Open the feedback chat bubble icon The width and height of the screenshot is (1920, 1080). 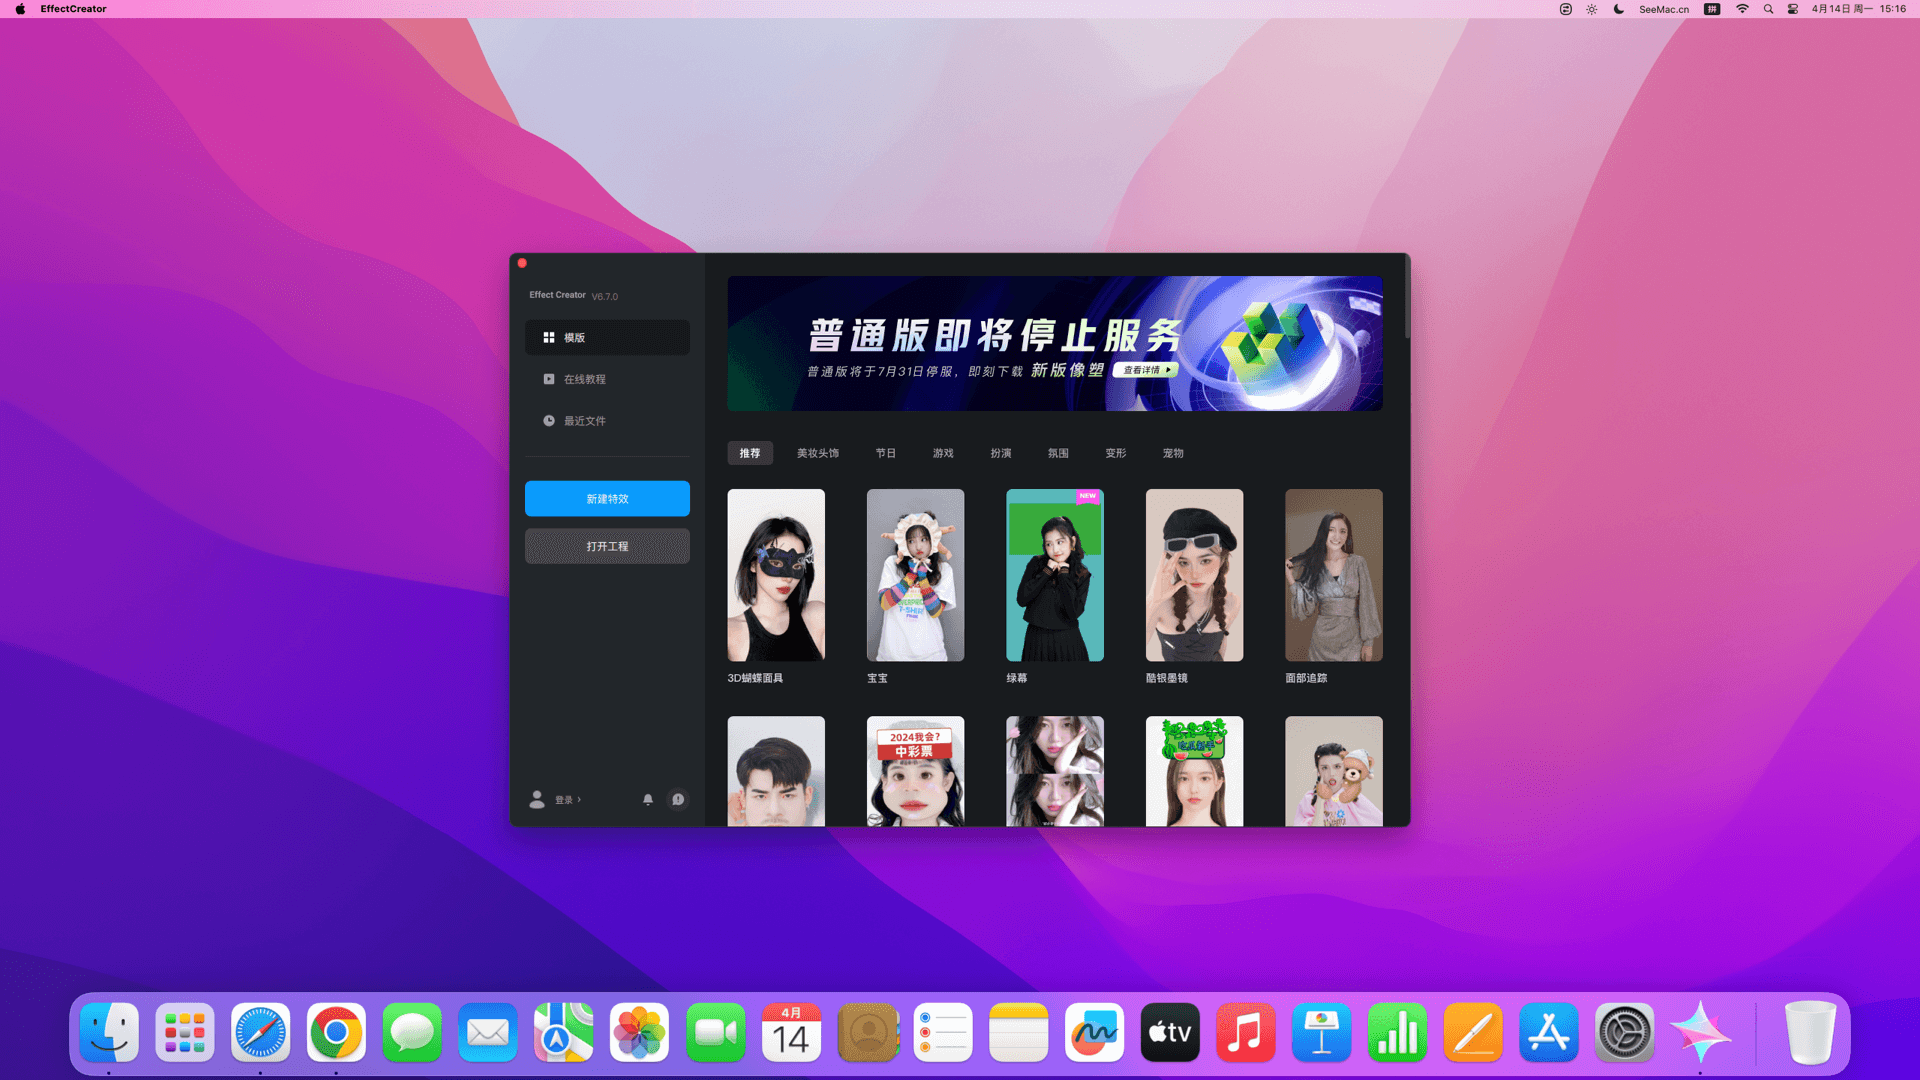678,799
